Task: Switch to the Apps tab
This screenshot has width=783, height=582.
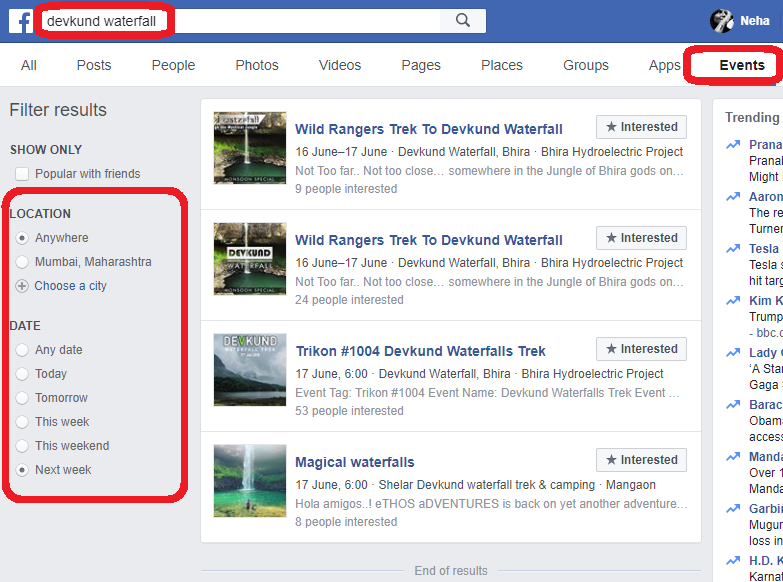Action: 664,65
